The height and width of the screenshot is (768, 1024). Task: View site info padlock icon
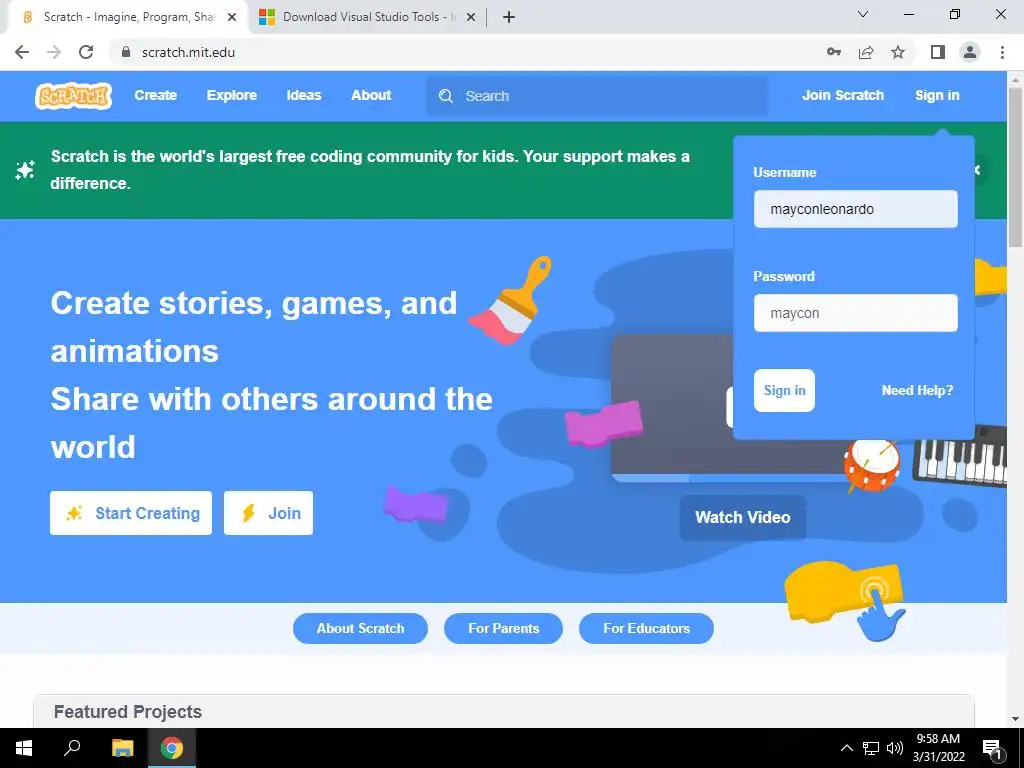126,52
